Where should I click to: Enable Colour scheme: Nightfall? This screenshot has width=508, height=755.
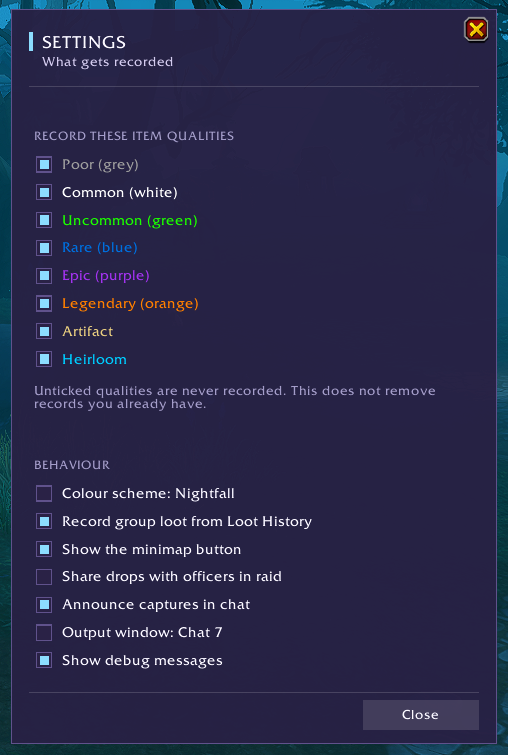(x=44, y=494)
